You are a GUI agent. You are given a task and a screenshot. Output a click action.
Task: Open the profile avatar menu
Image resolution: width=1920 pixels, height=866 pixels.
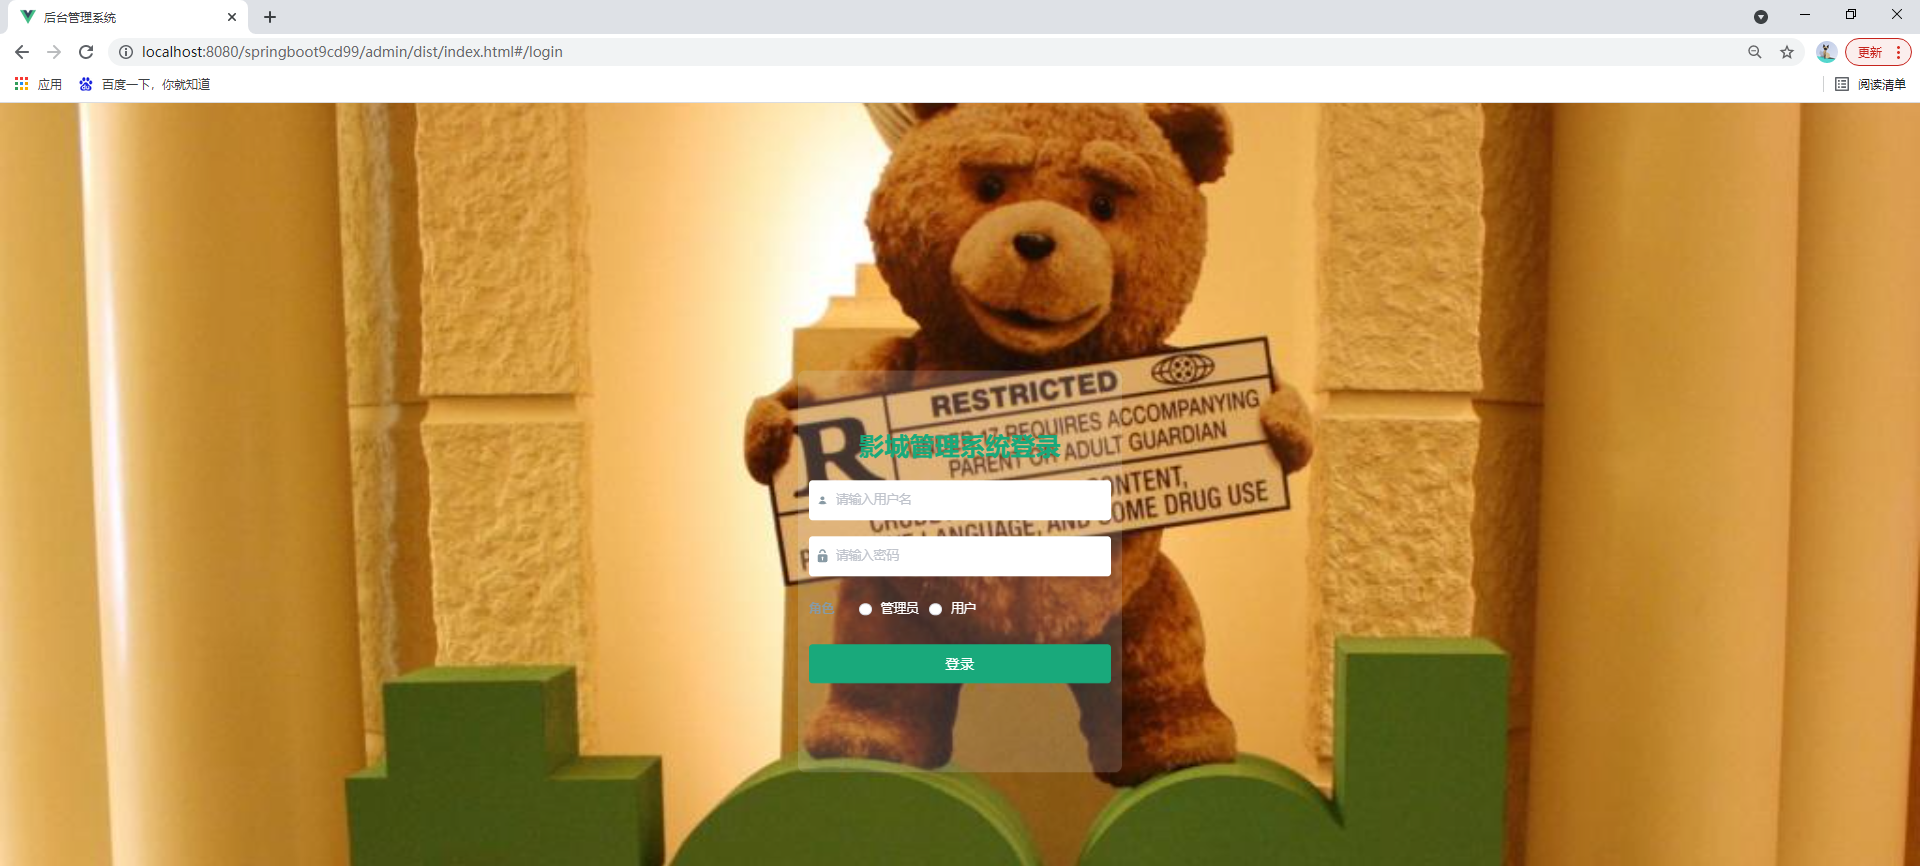1826,52
